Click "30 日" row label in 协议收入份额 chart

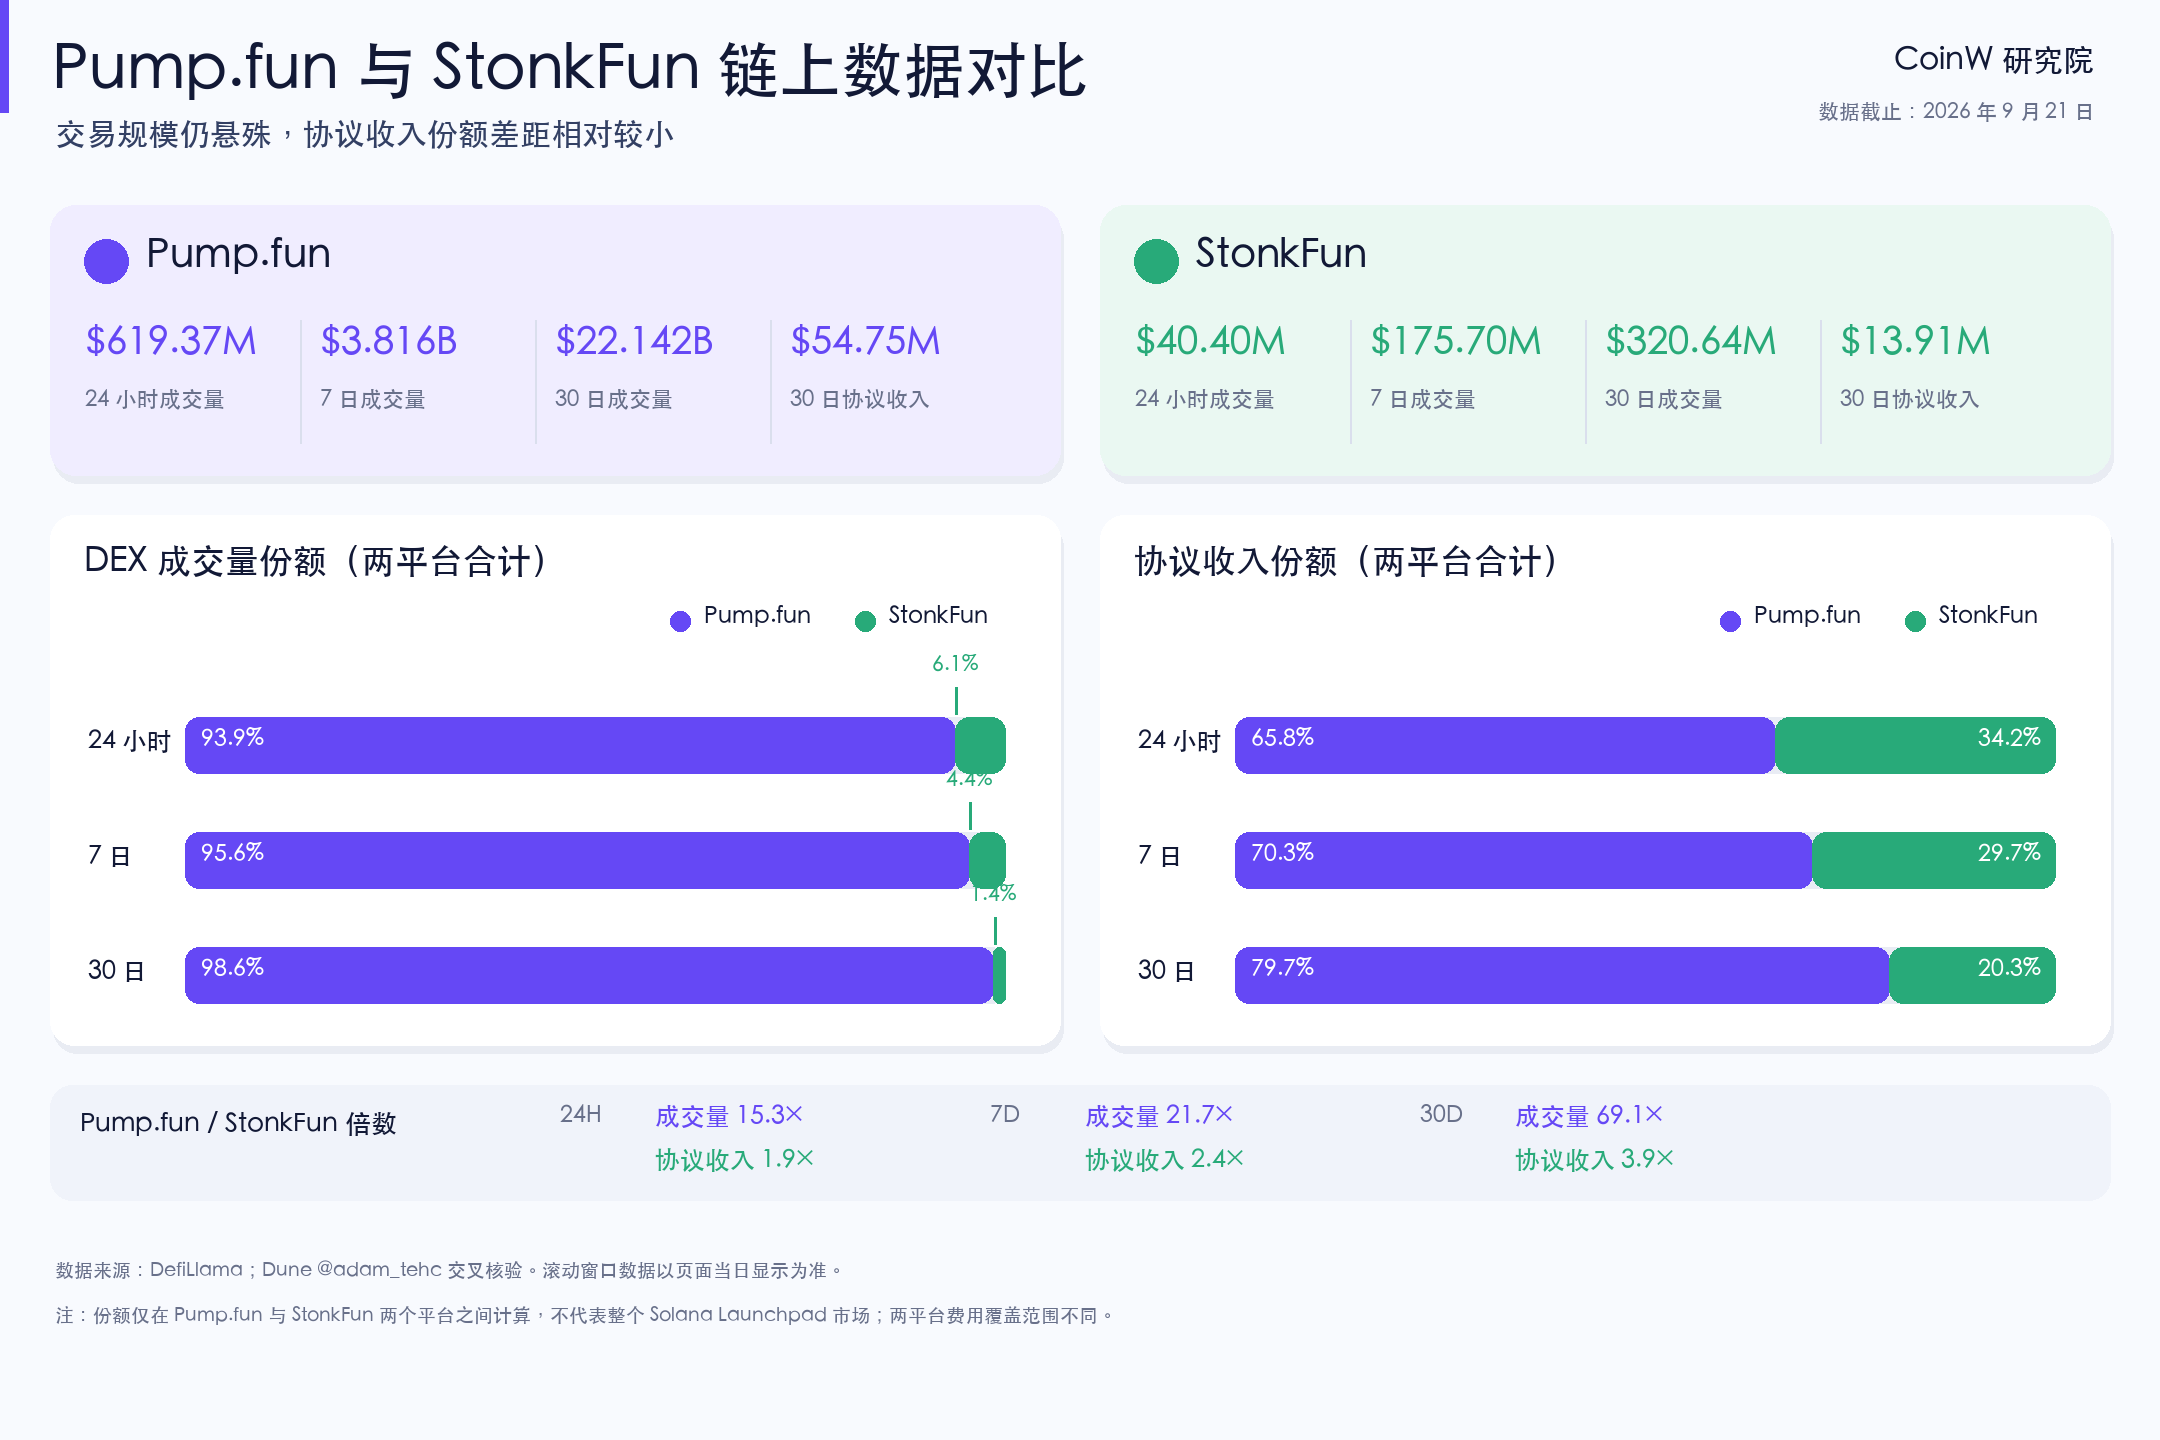pyautogui.click(x=1167, y=971)
